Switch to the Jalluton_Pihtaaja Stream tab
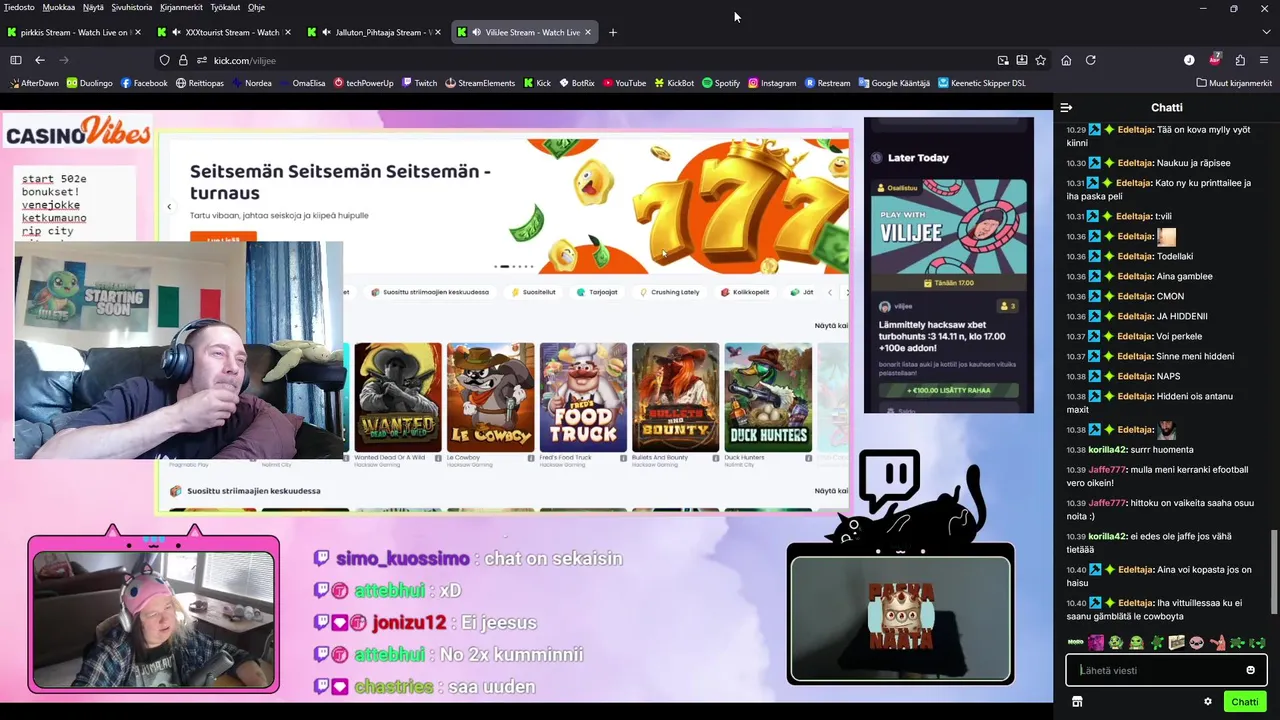This screenshot has width=1280, height=720. coord(374,32)
